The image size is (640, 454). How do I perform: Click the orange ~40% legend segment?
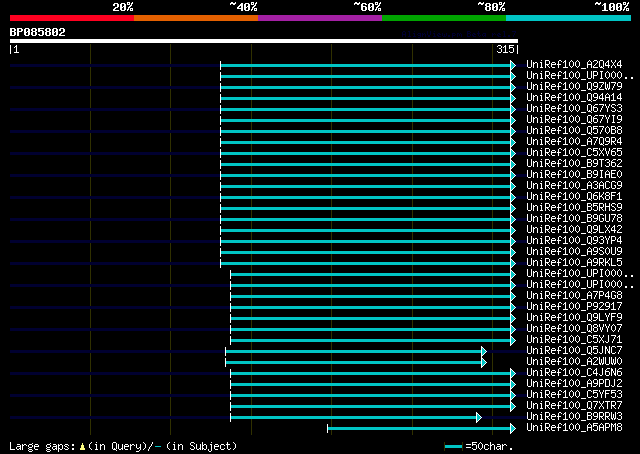196,18
